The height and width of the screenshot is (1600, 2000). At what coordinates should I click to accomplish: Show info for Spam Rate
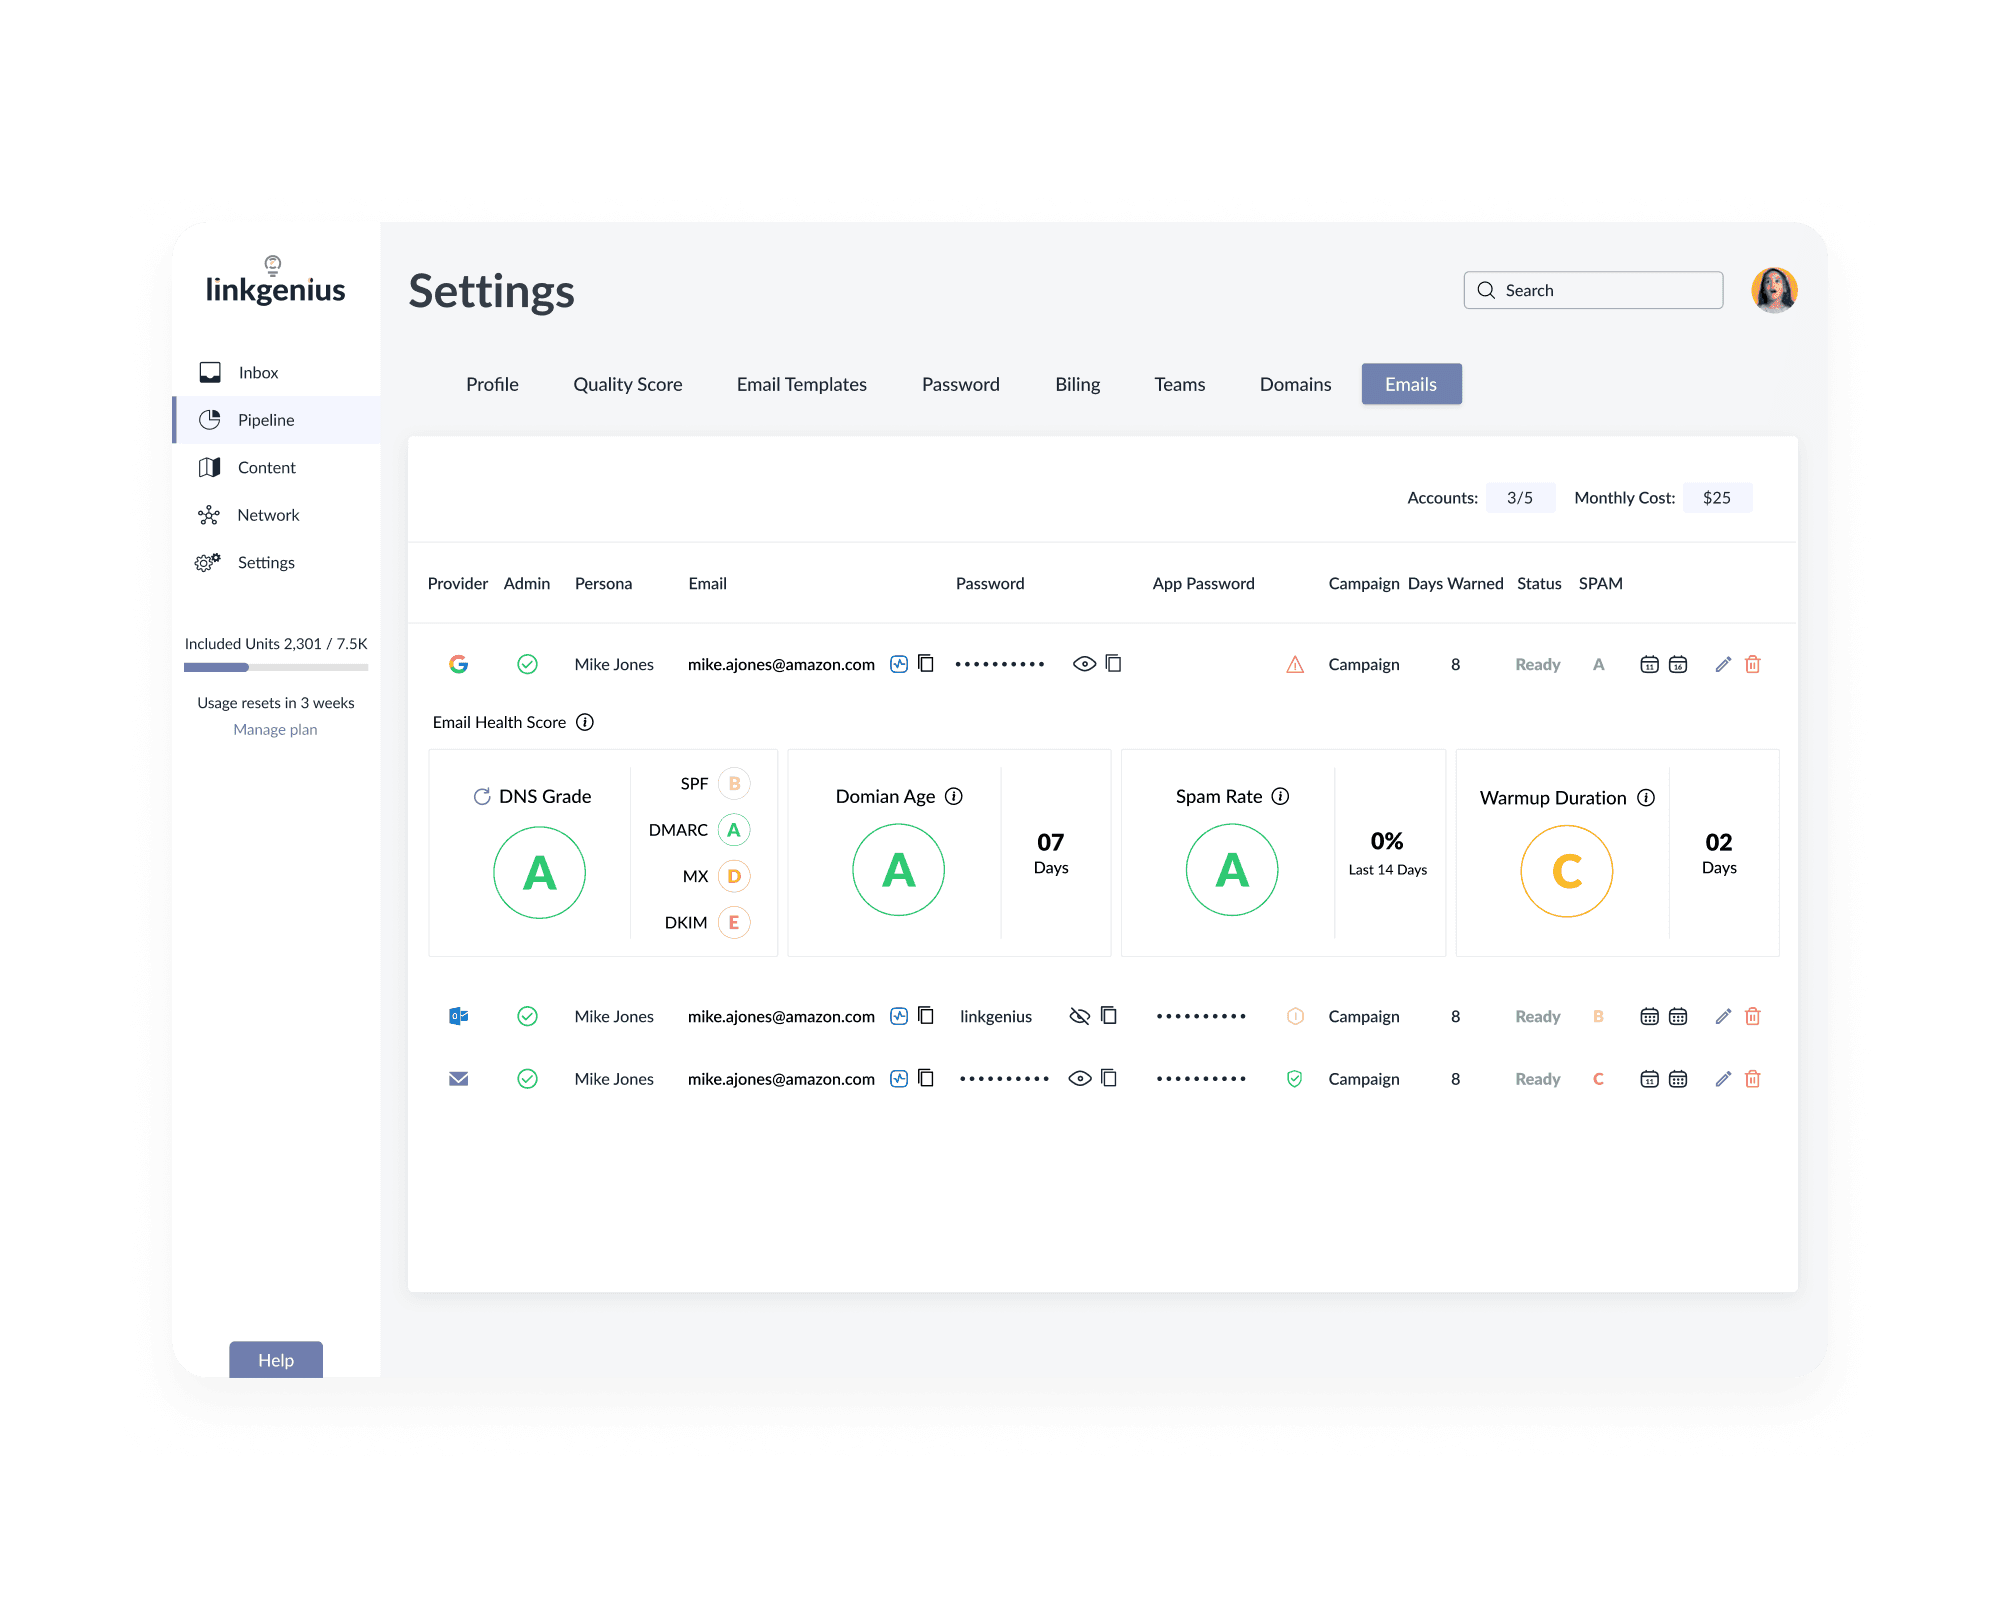pyautogui.click(x=1280, y=796)
